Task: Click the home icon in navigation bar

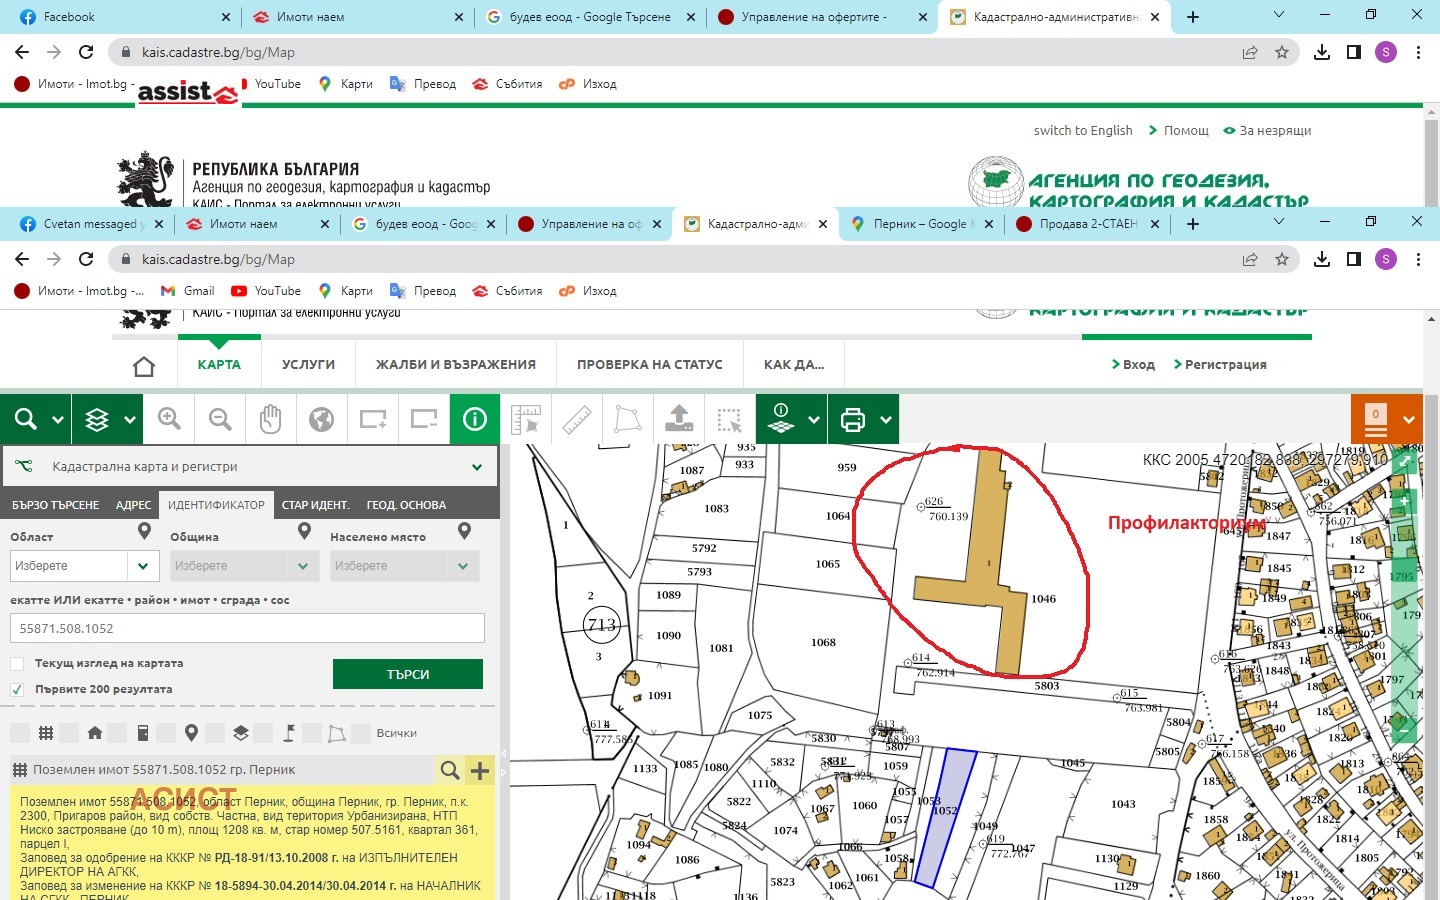Action: 144,366
